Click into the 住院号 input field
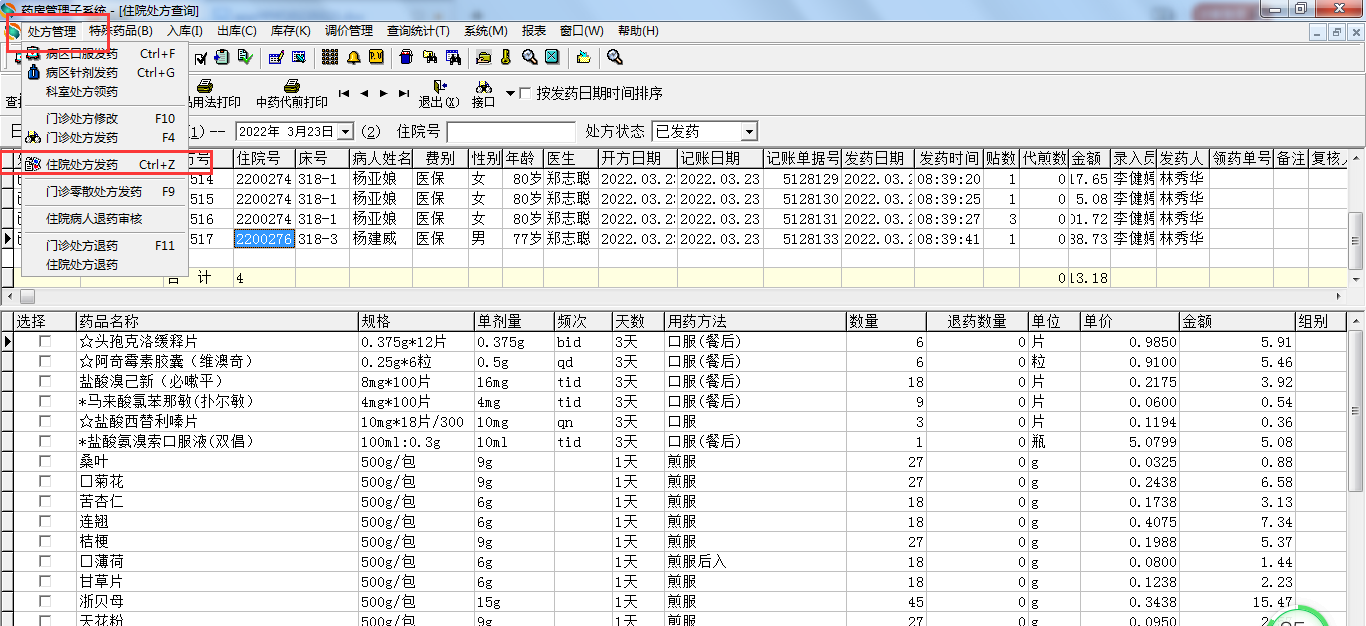The height and width of the screenshot is (626, 1366). coord(511,132)
